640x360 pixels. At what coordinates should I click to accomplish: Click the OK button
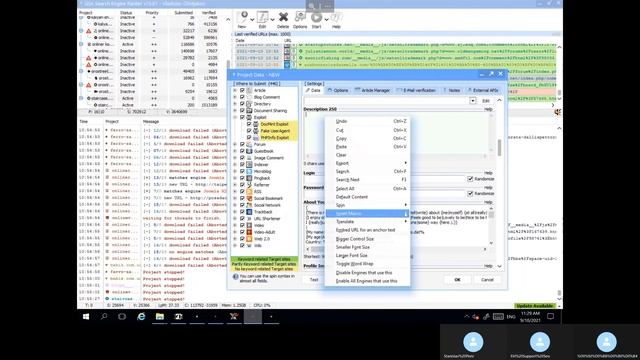point(457,280)
